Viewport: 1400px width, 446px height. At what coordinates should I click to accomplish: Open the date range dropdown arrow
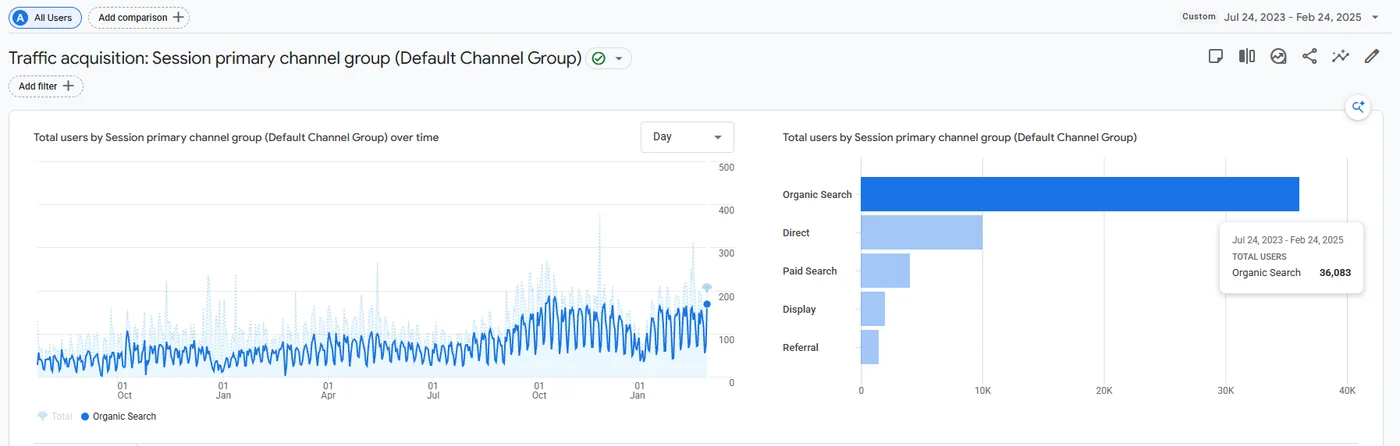point(1375,17)
